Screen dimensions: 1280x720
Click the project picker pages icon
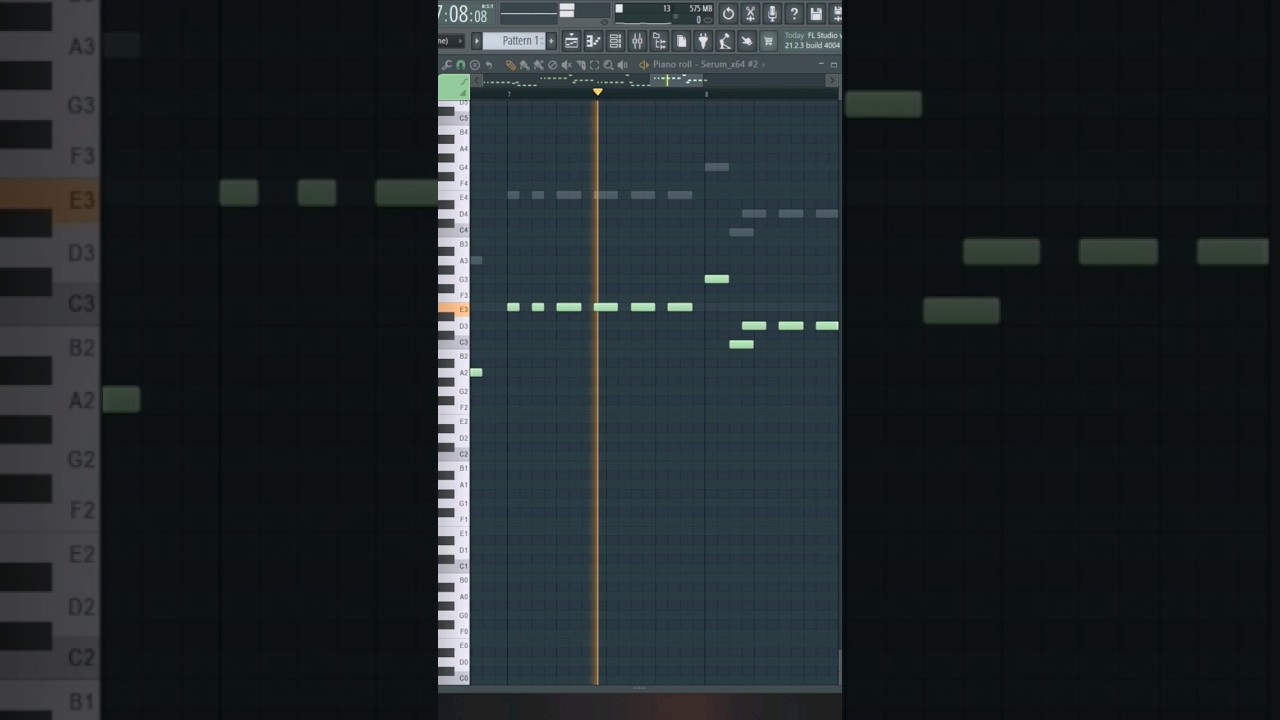coord(681,41)
